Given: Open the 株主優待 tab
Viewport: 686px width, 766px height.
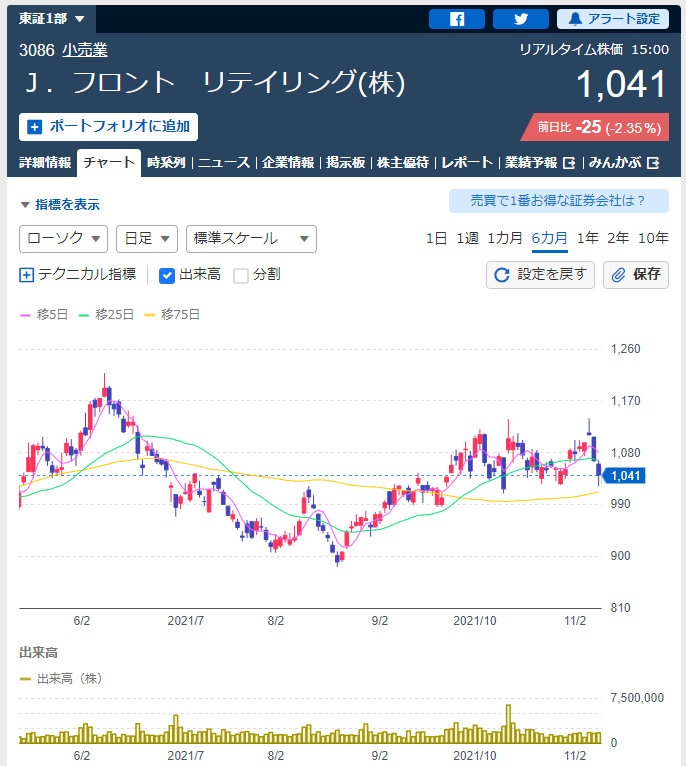Looking at the screenshot, I should [403, 163].
